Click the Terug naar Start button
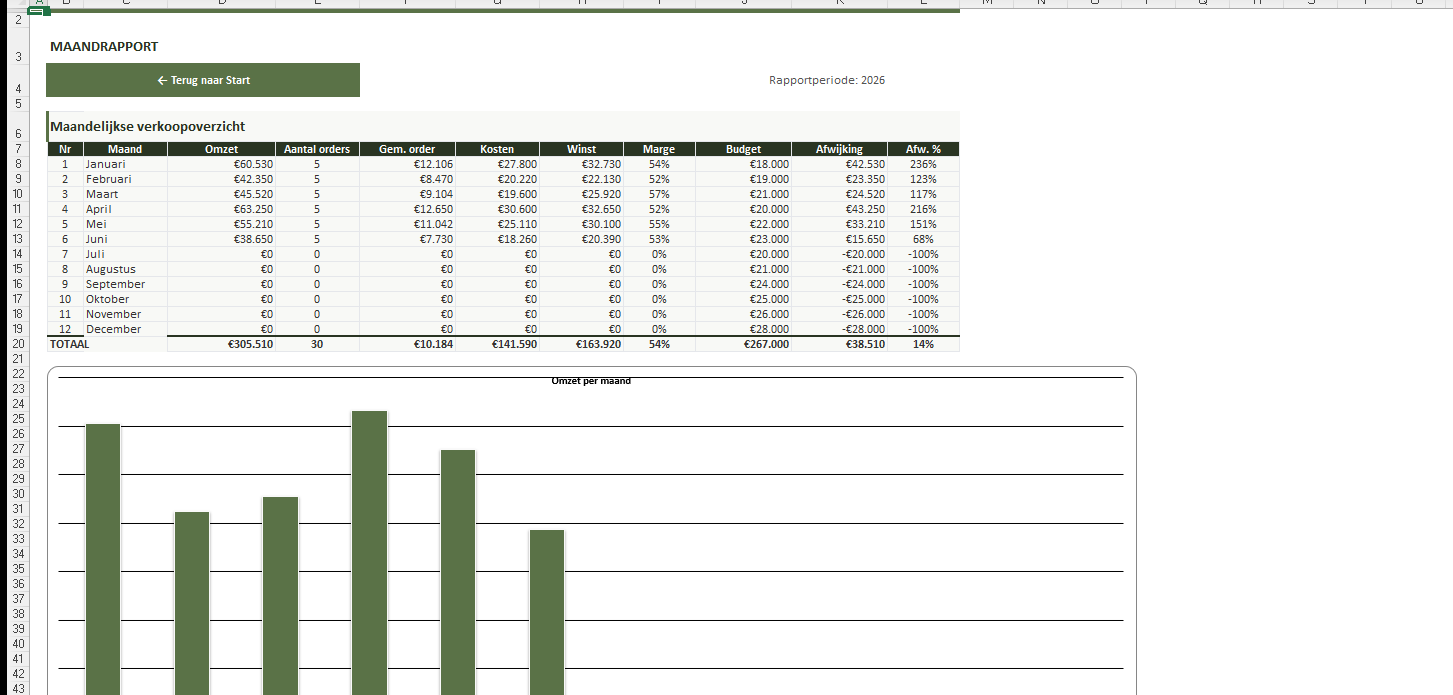The image size is (1453, 695). (x=203, y=80)
